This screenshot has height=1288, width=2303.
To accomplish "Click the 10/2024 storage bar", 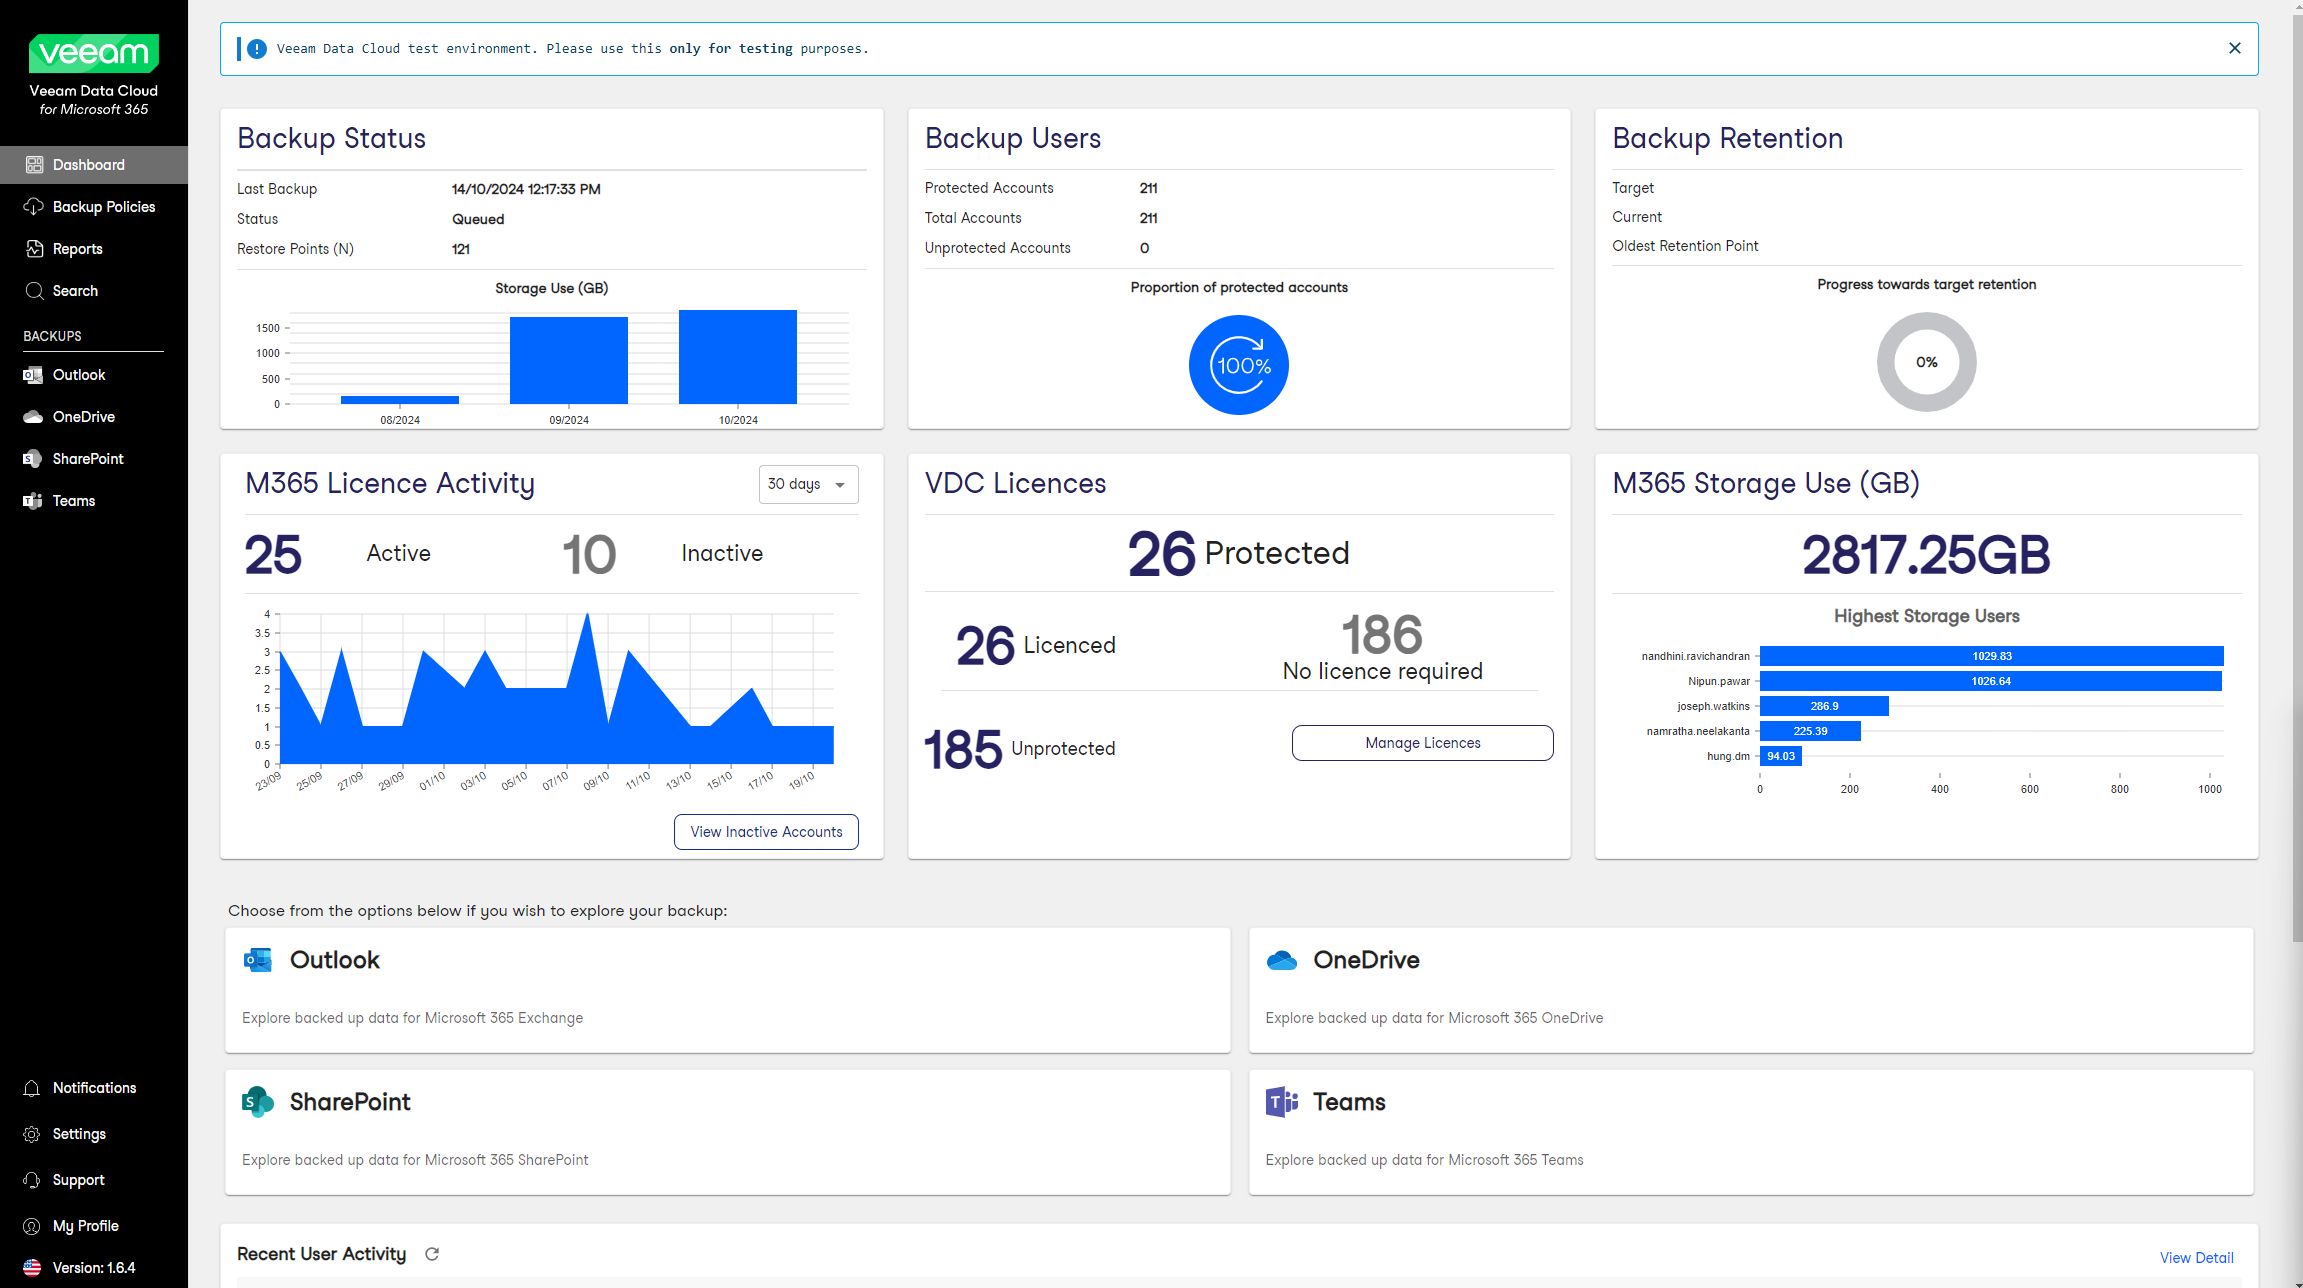I will (x=738, y=357).
